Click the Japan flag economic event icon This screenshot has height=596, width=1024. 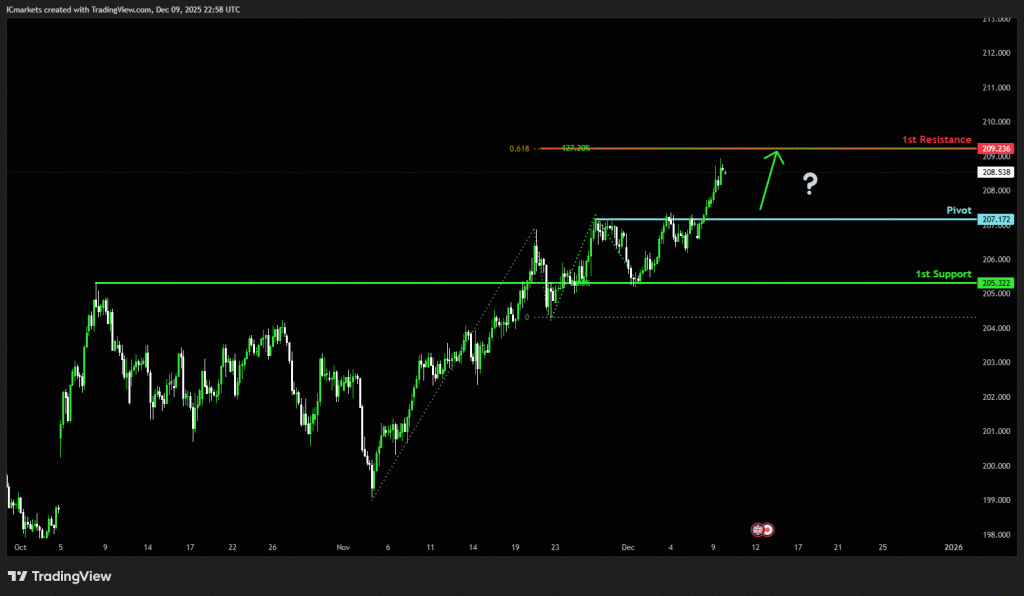(769, 528)
